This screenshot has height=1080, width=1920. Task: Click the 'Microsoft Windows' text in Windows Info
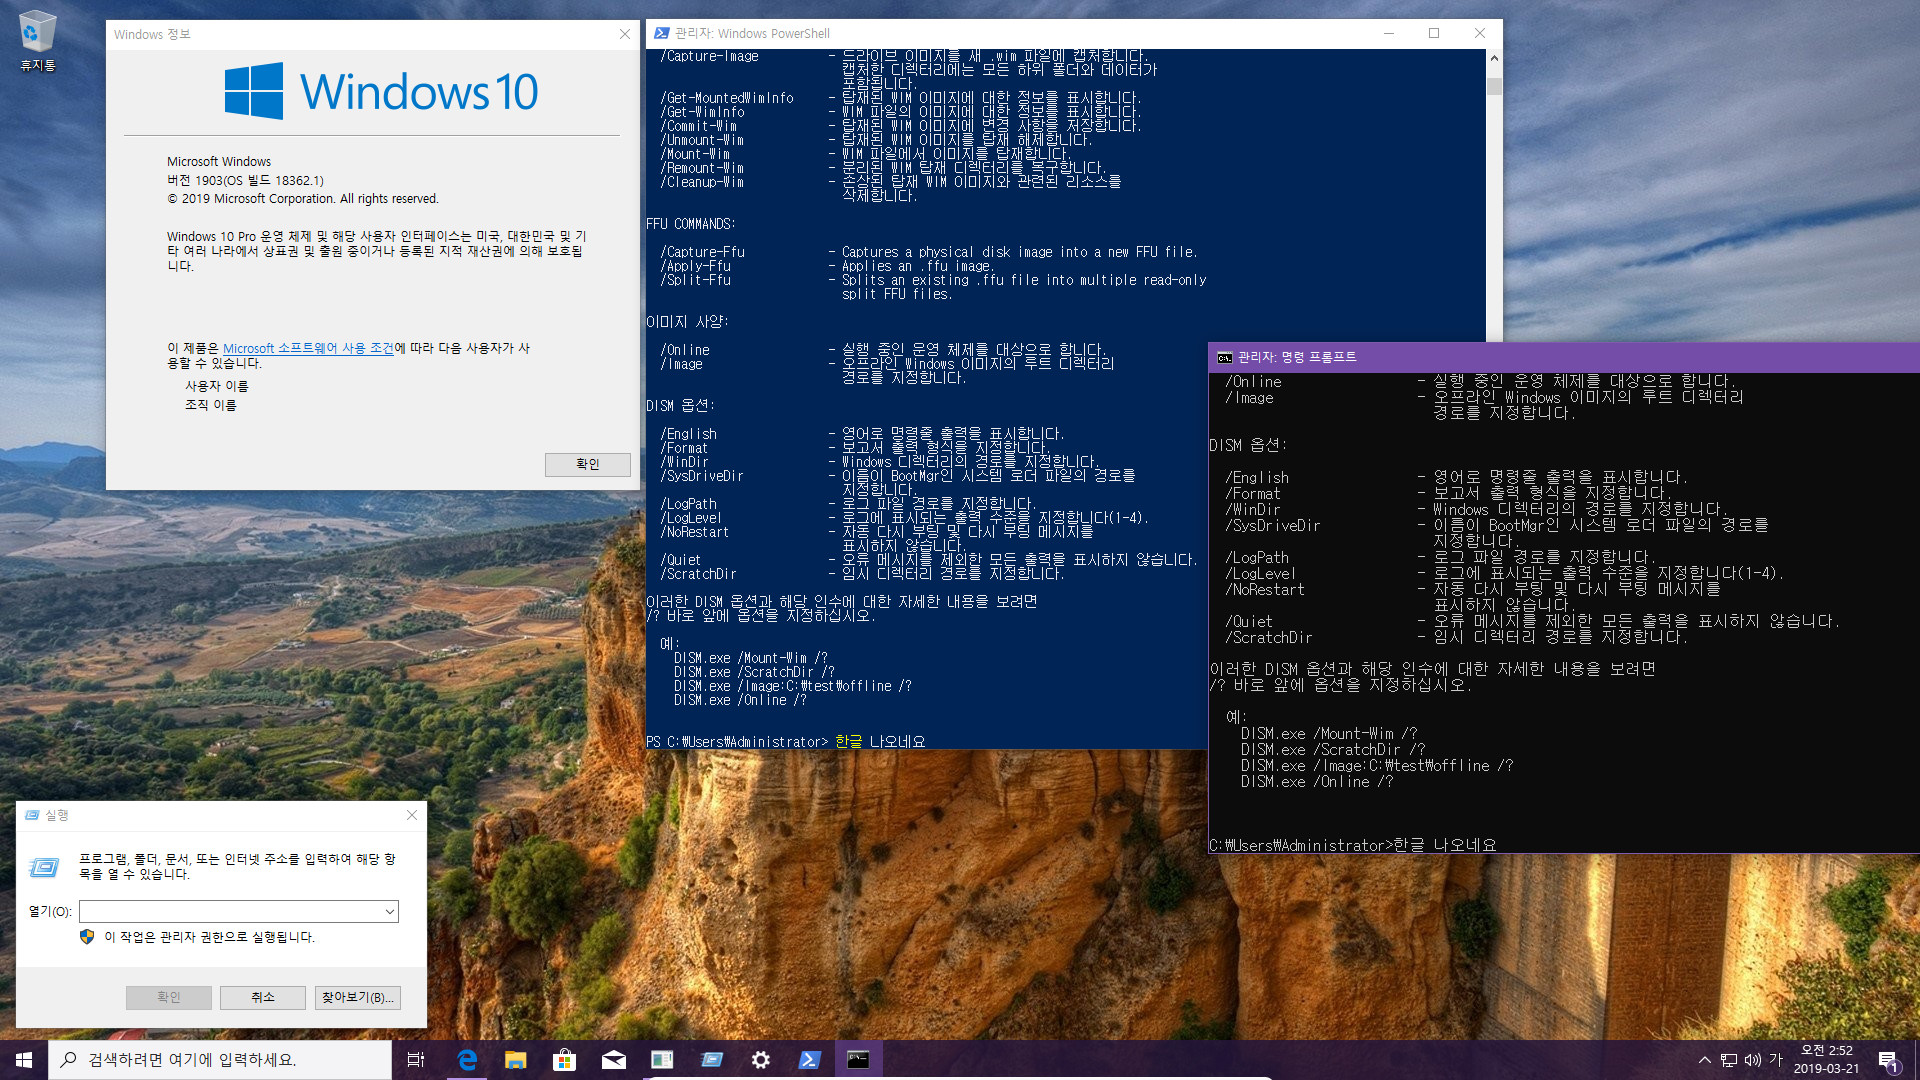(x=219, y=161)
